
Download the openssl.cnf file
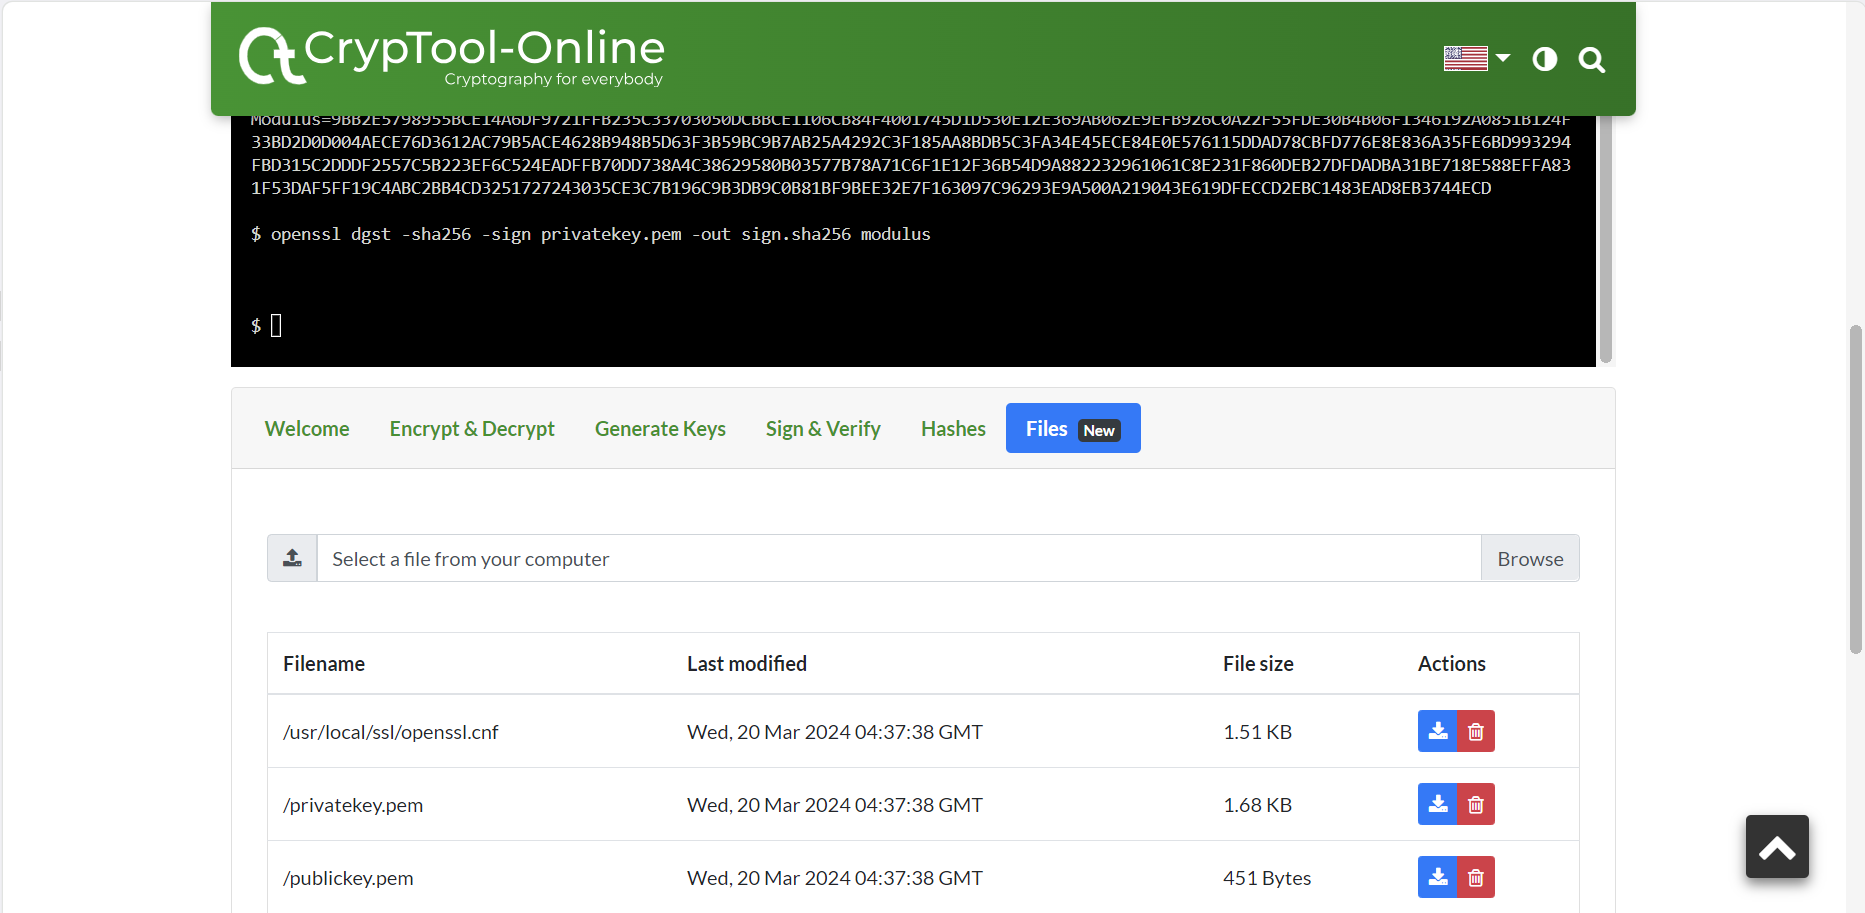(x=1438, y=731)
